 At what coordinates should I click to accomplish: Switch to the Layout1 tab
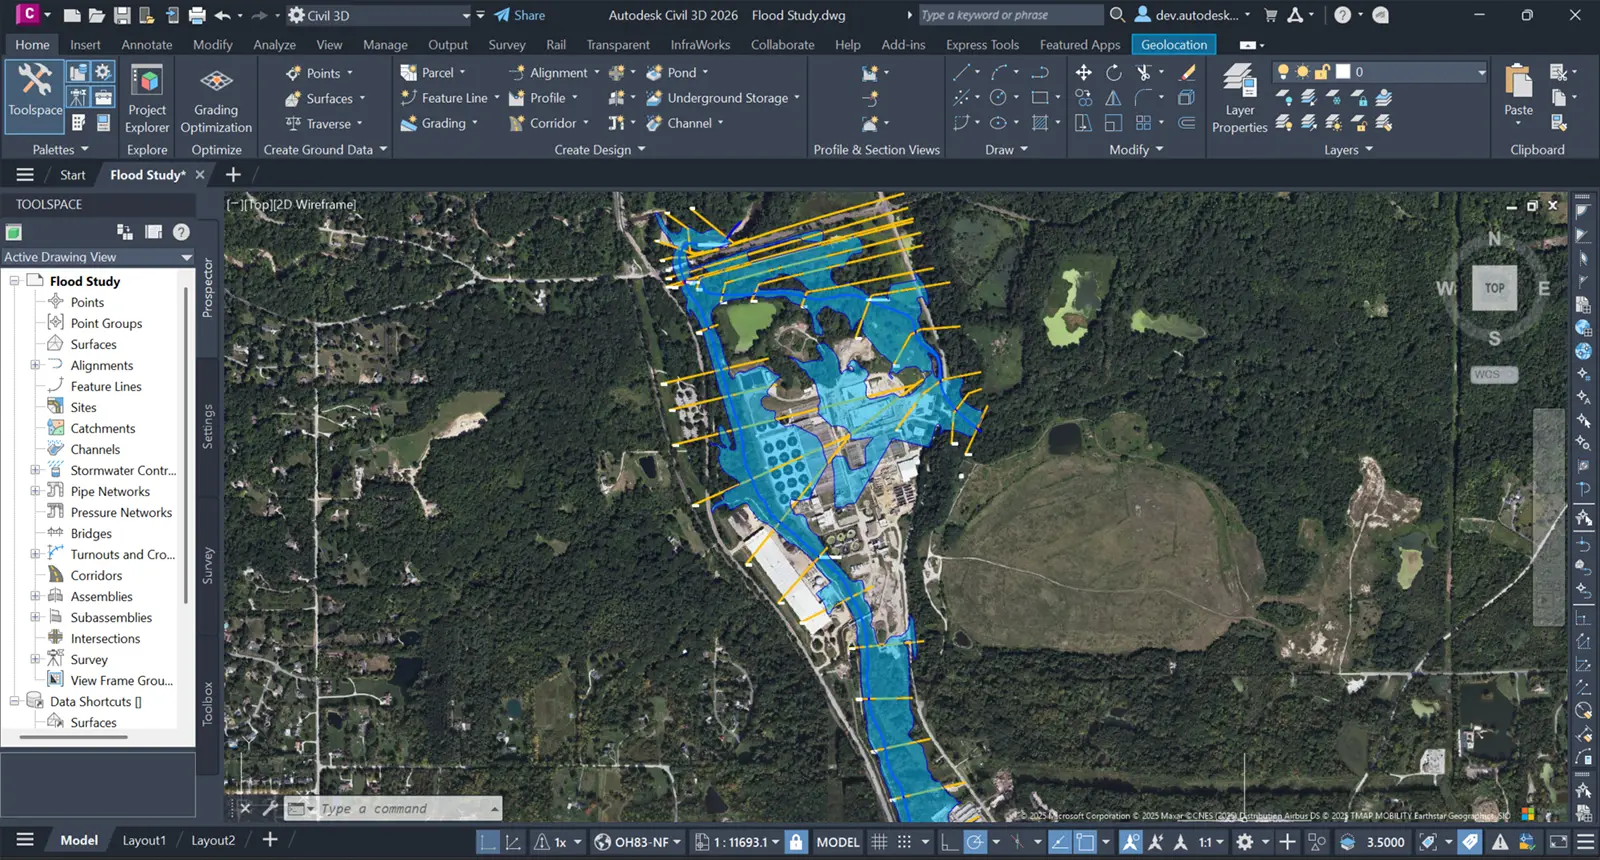click(144, 841)
